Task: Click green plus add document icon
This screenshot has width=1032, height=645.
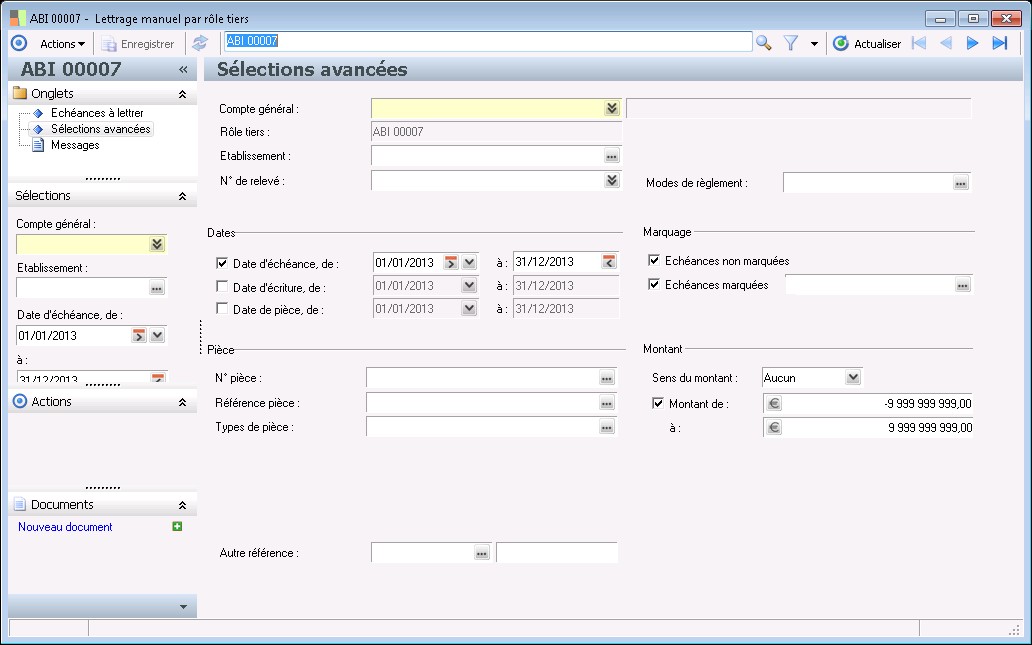Action: (177, 527)
